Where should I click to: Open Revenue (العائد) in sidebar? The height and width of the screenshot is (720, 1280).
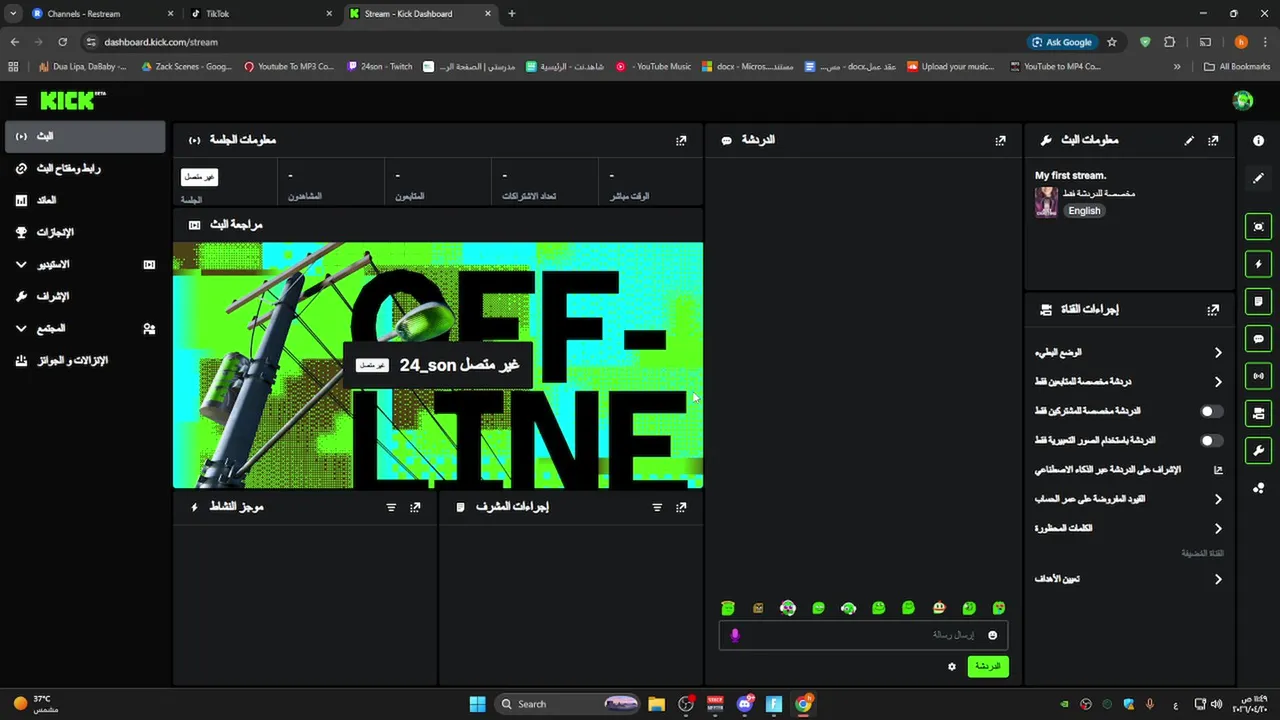85,201
